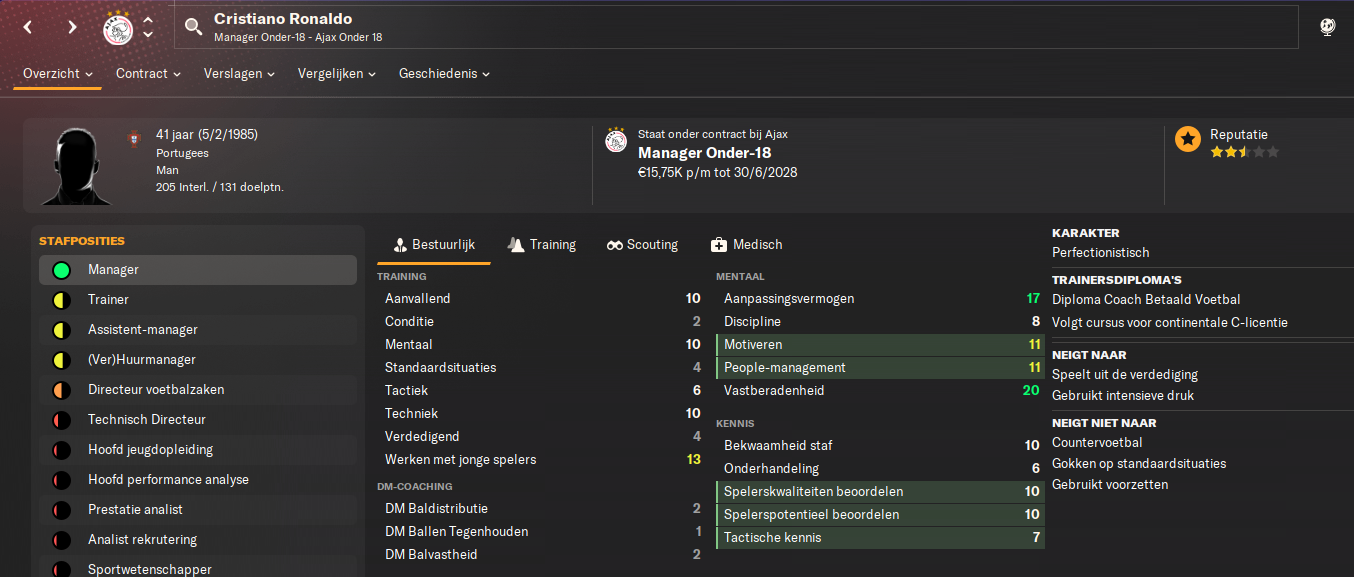Select Trainer in staff positions list
The image size is (1354, 577).
[198, 300]
